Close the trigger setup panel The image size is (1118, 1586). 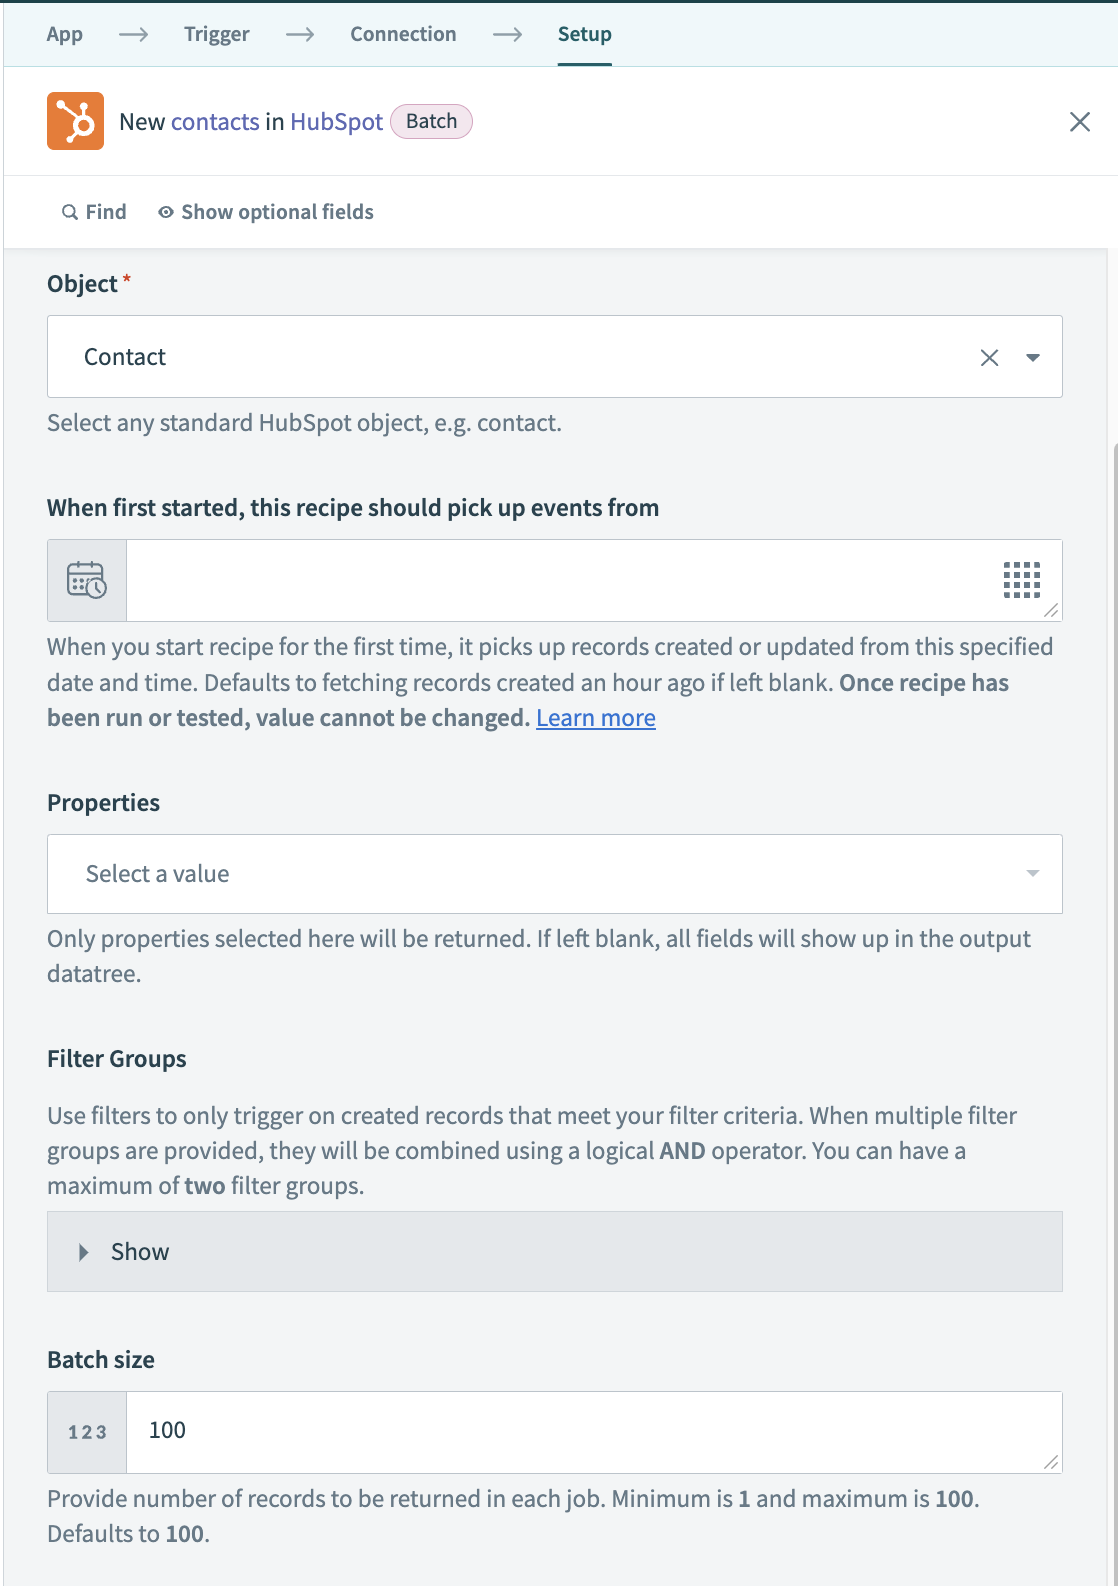(x=1081, y=121)
